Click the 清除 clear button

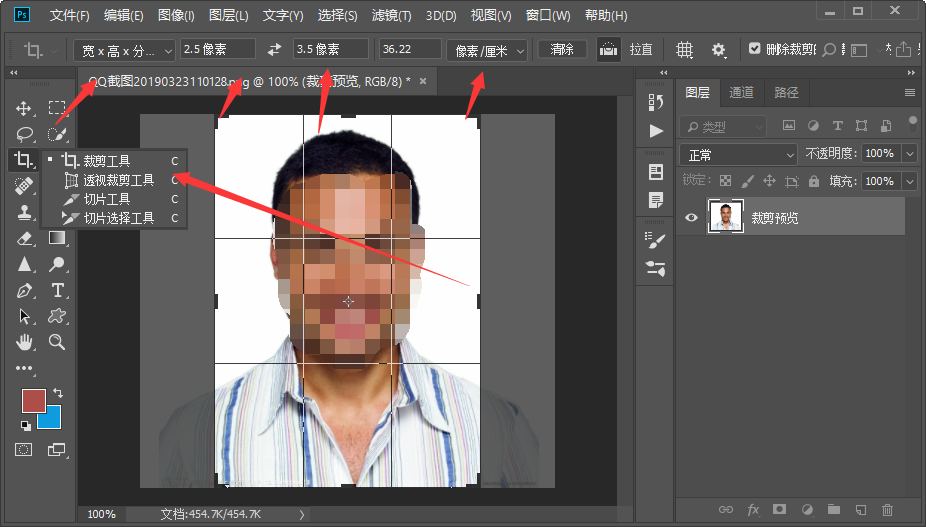pyautogui.click(x=562, y=49)
